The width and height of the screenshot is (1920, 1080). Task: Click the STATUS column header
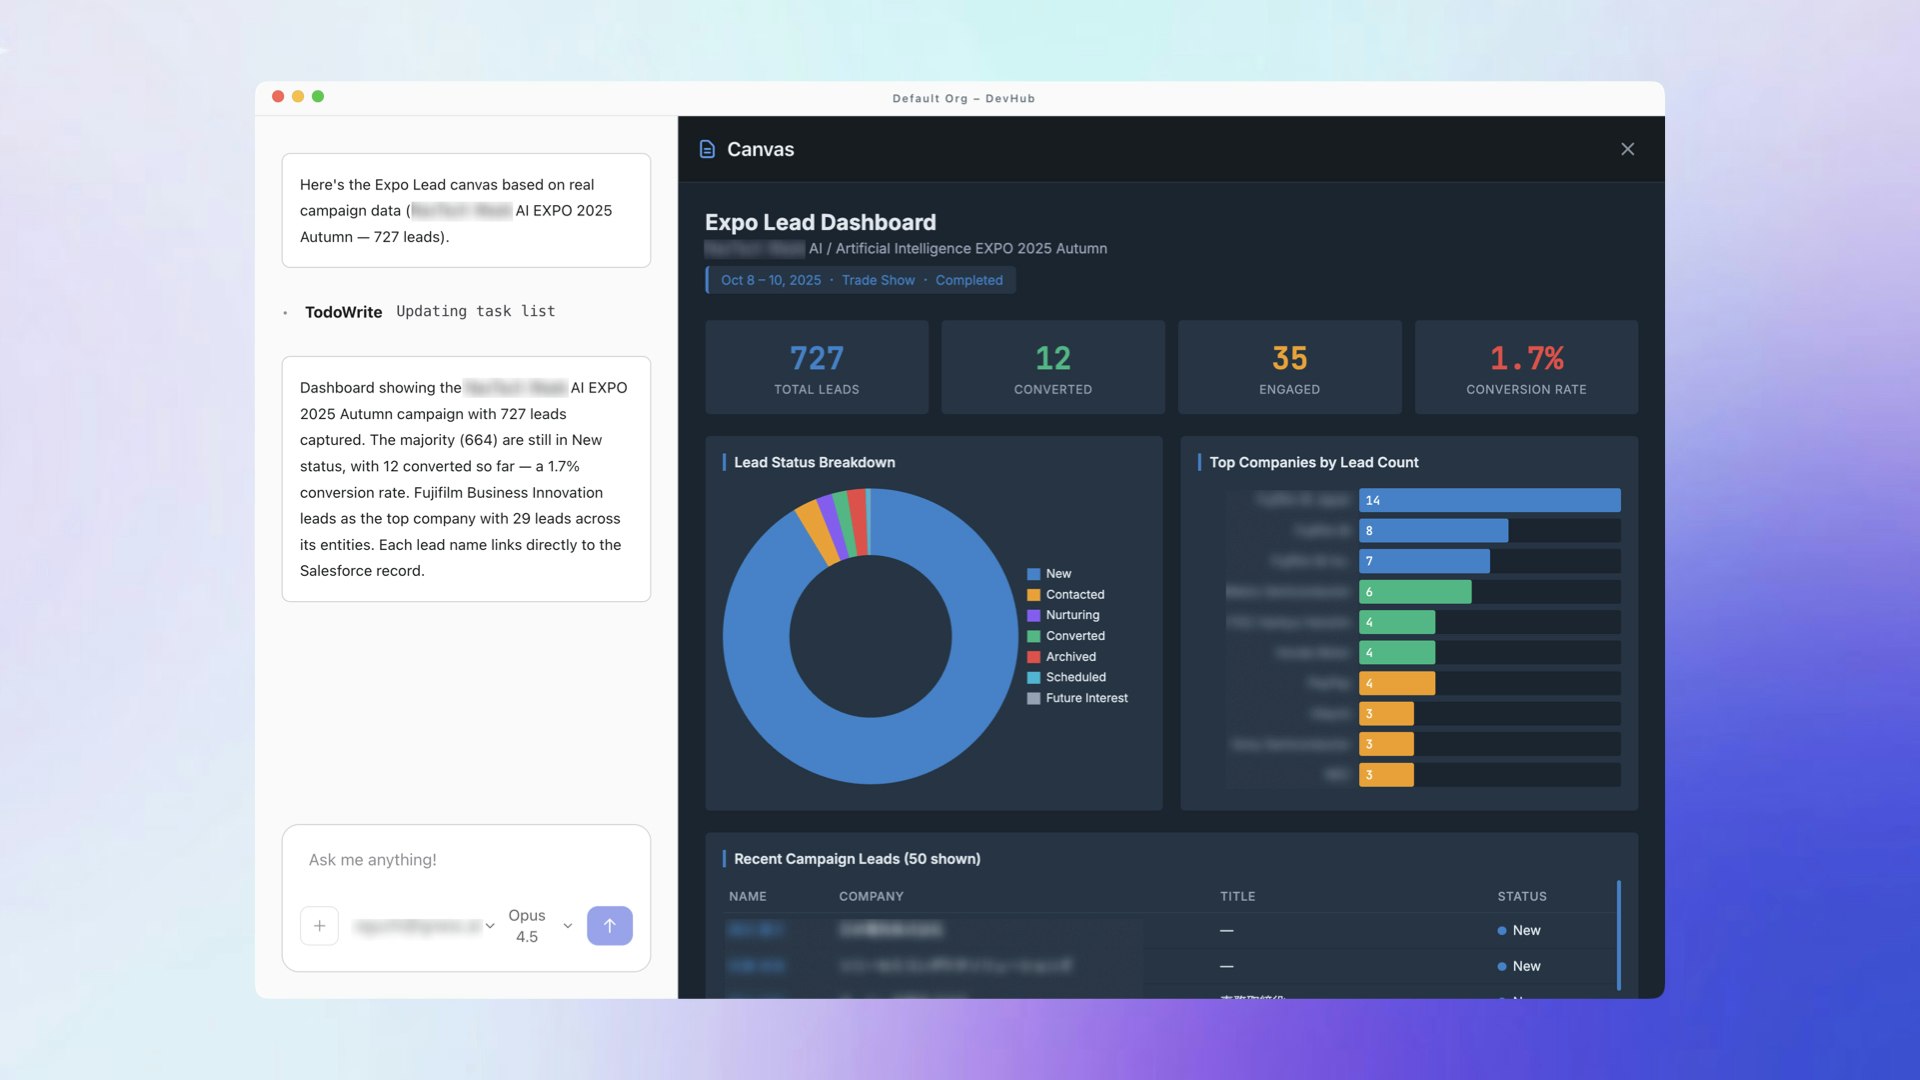click(x=1522, y=896)
